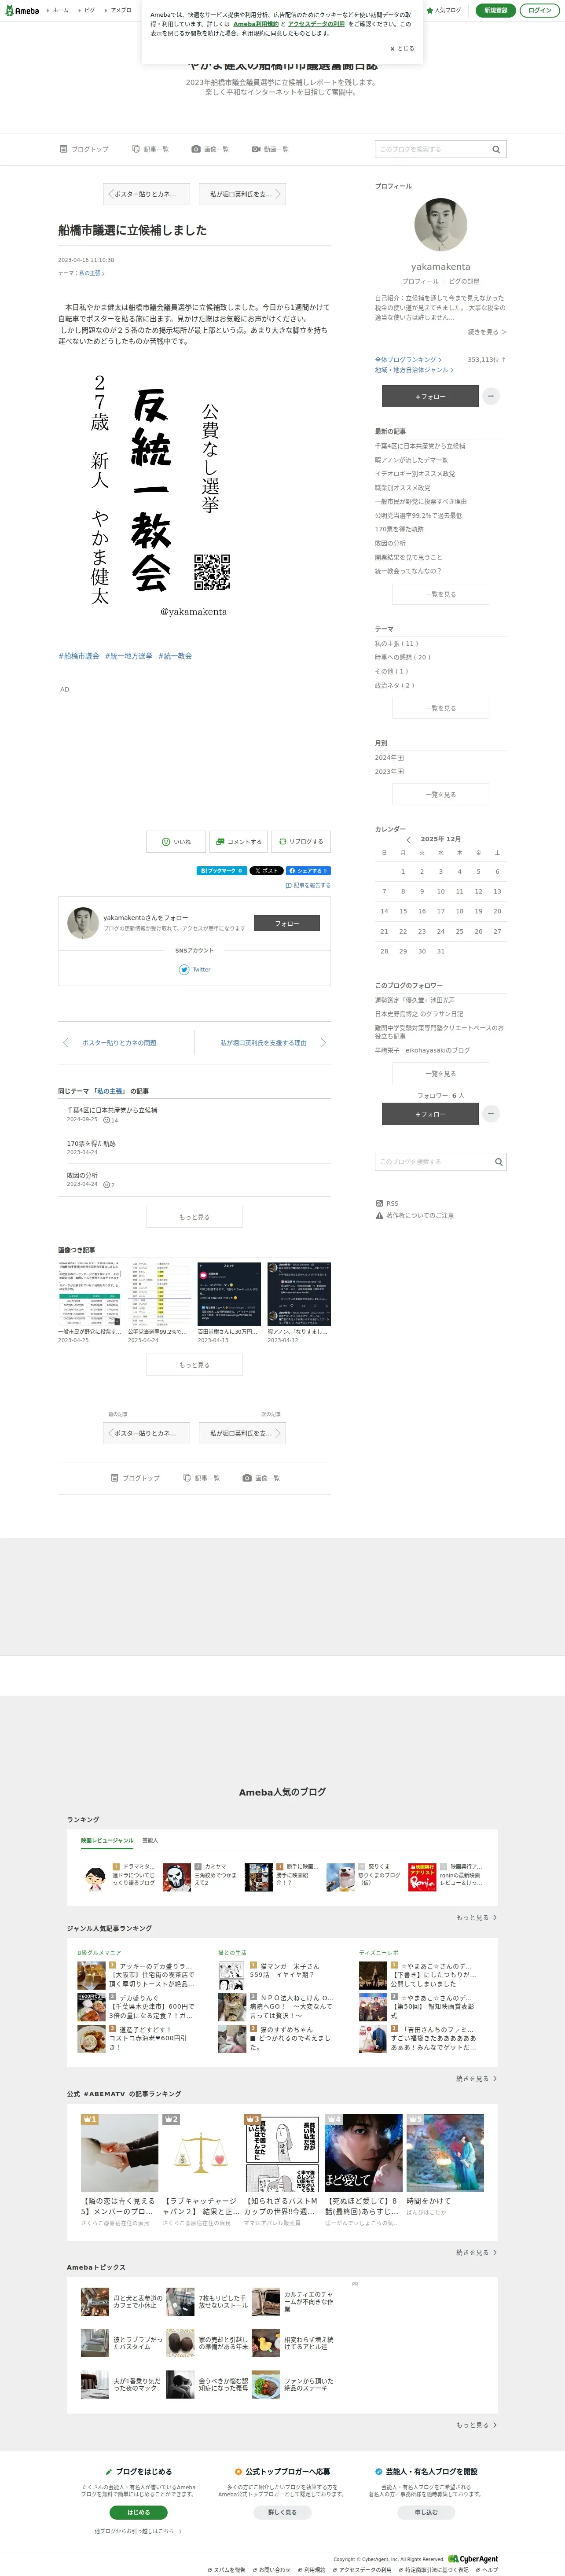Click the リブログする button
The width and height of the screenshot is (565, 2576).
[x=301, y=842]
